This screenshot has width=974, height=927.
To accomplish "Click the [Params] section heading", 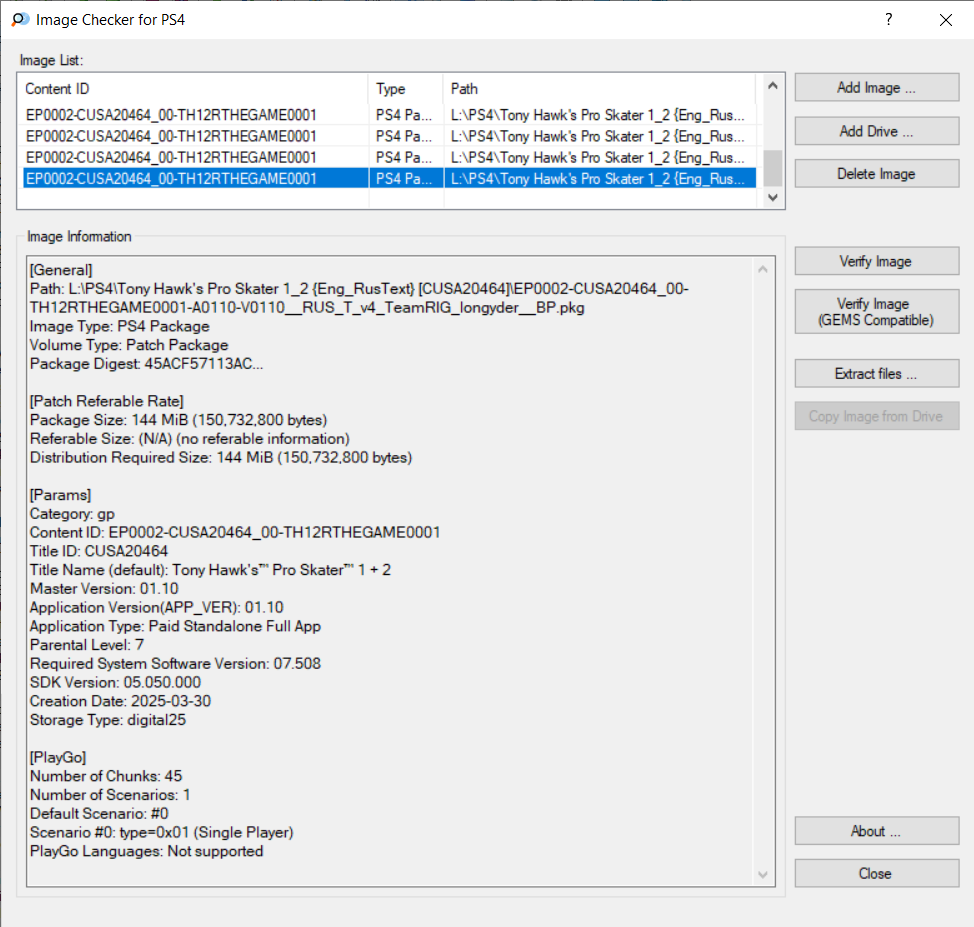I will pyautogui.click(x=60, y=495).
